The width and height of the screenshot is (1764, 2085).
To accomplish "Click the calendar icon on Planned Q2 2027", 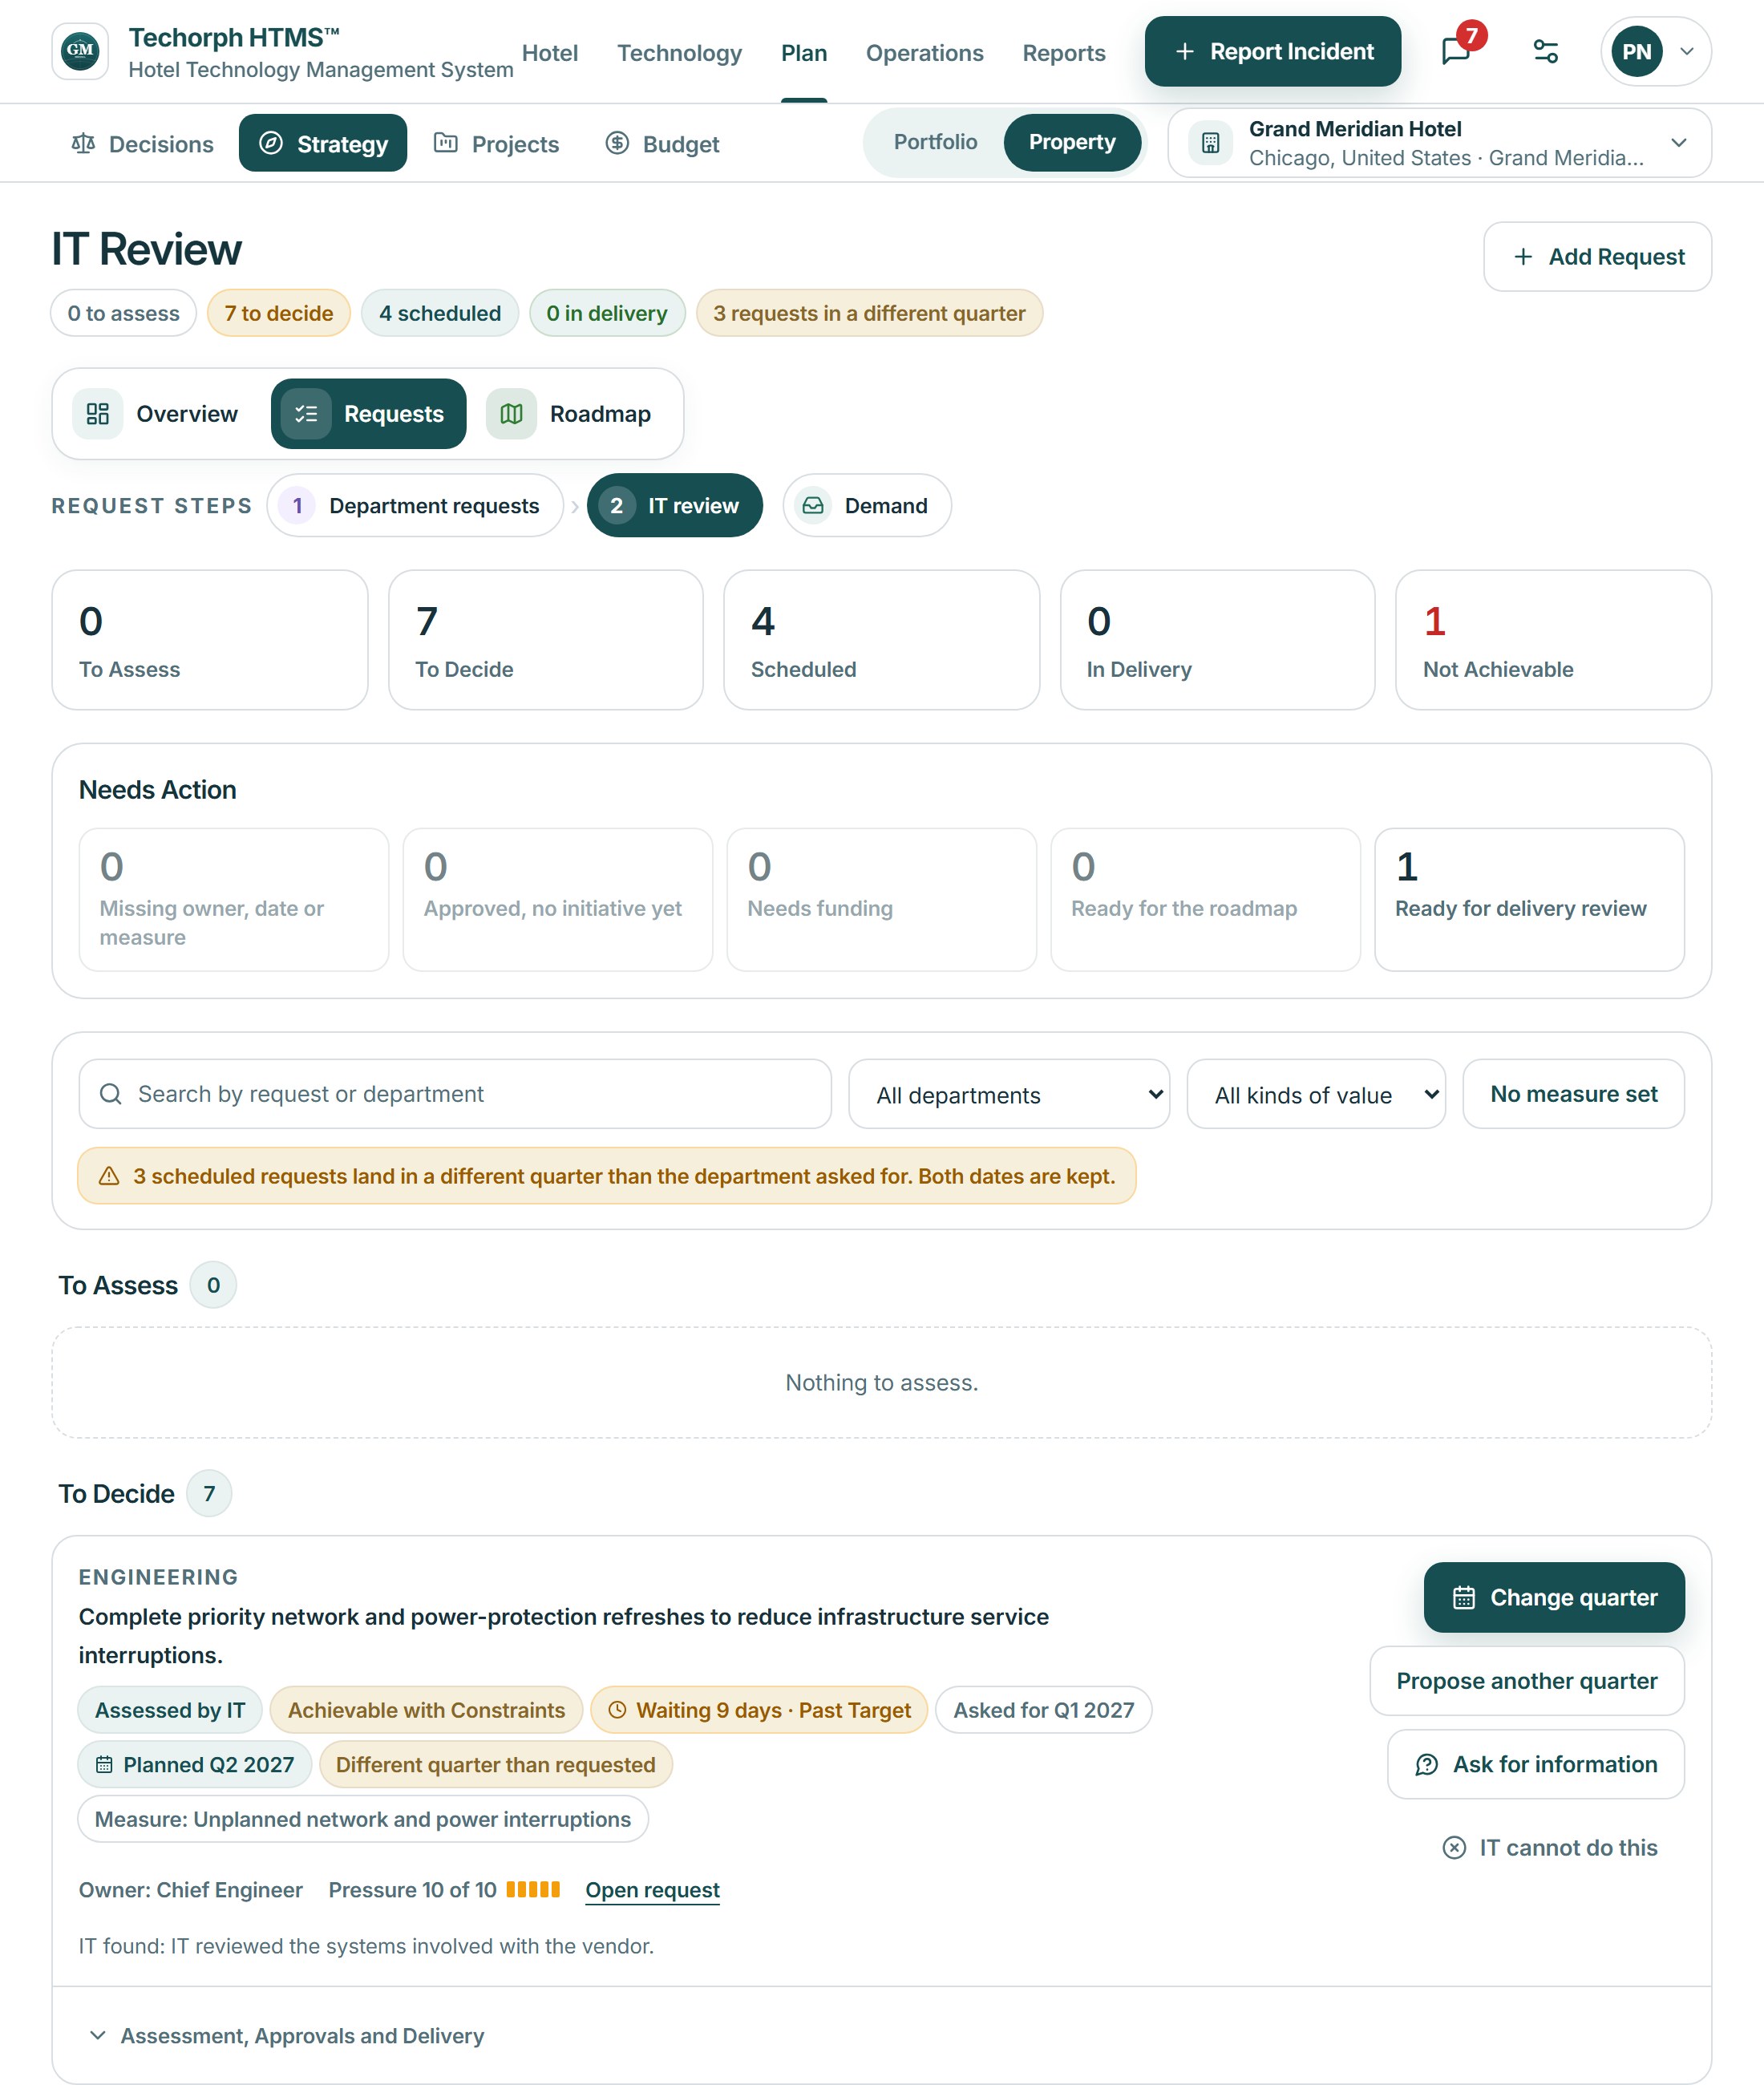I will click(x=104, y=1765).
